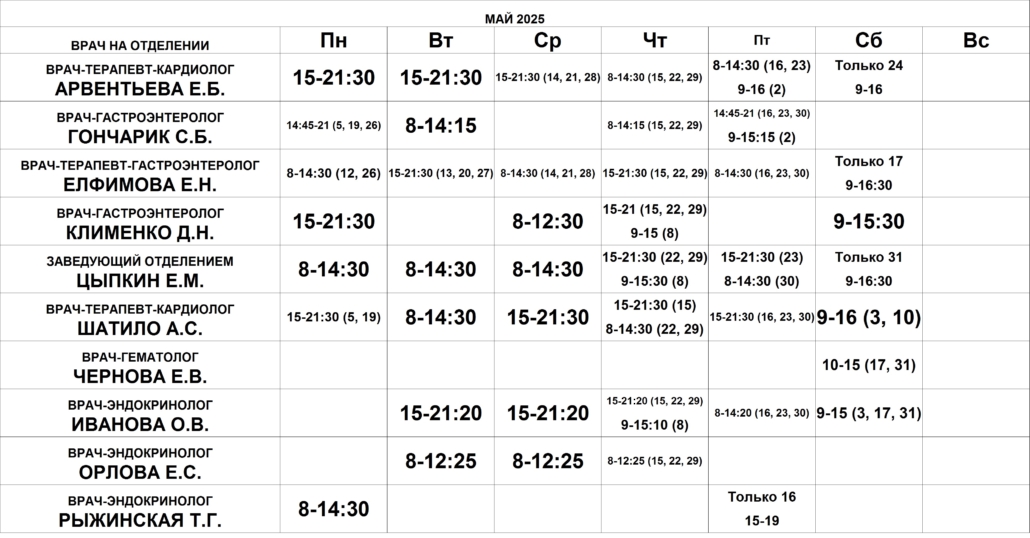Viewport: 1030px width, 538px height.
Task: Select ГОНЧАРИК Monday cell 14:45-21 (5, 19, 26)
Action: point(334,125)
